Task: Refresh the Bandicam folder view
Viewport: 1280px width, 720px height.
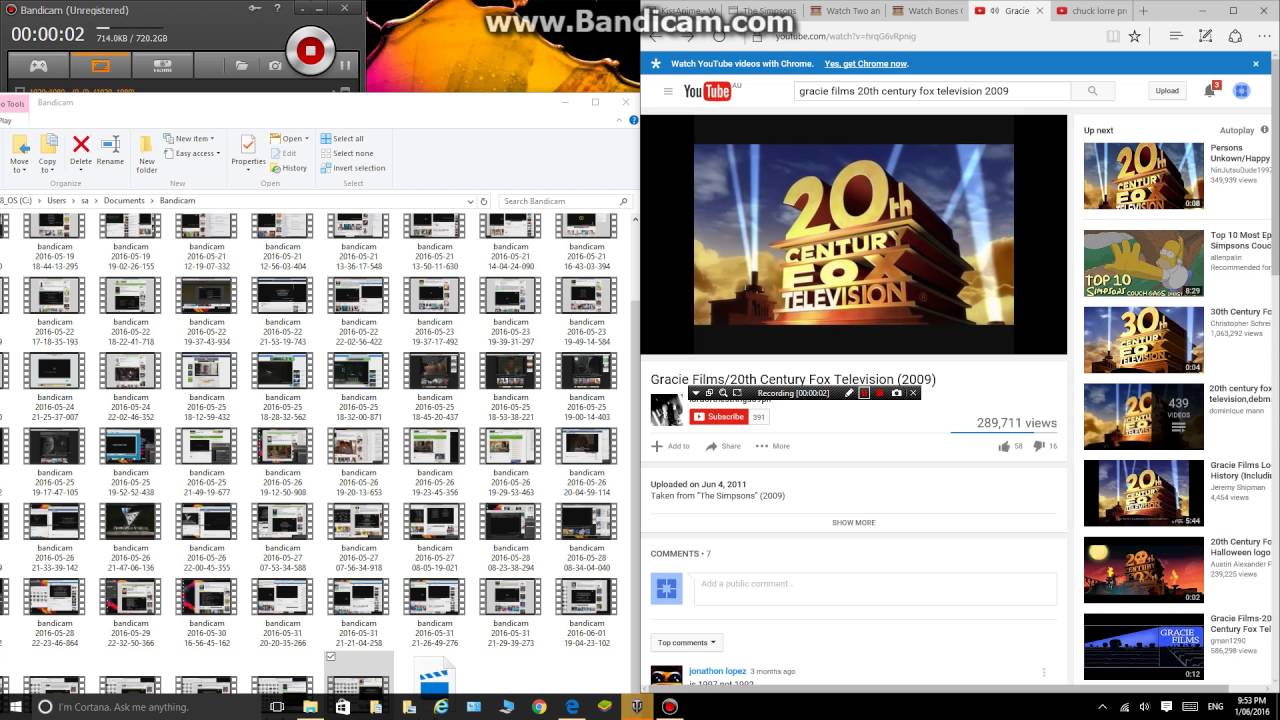Action: click(x=485, y=201)
